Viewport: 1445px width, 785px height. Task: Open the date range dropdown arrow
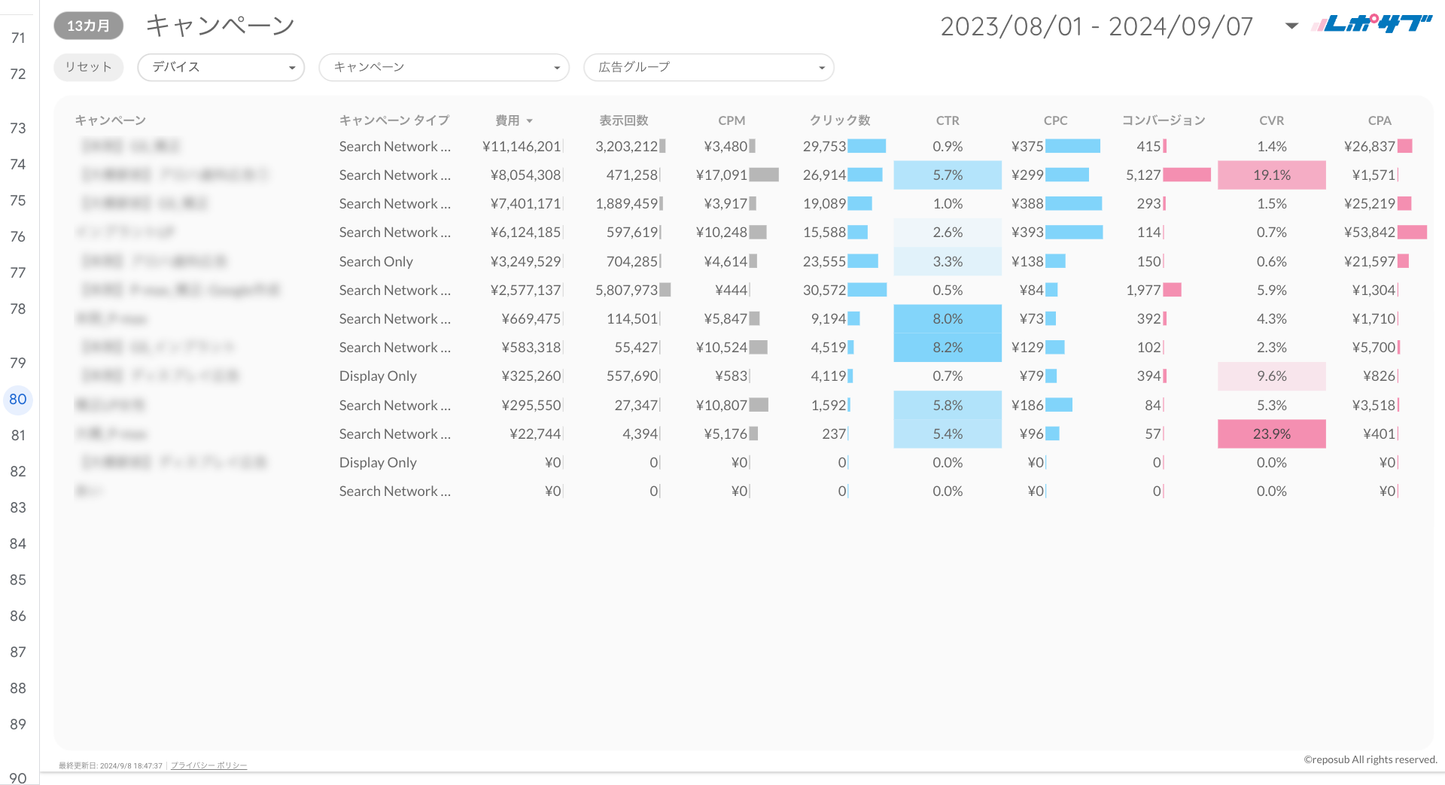tap(1291, 26)
